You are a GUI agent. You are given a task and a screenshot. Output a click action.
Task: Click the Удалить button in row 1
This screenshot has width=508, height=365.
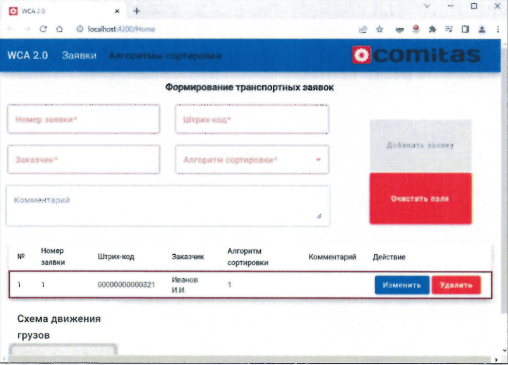click(x=456, y=285)
